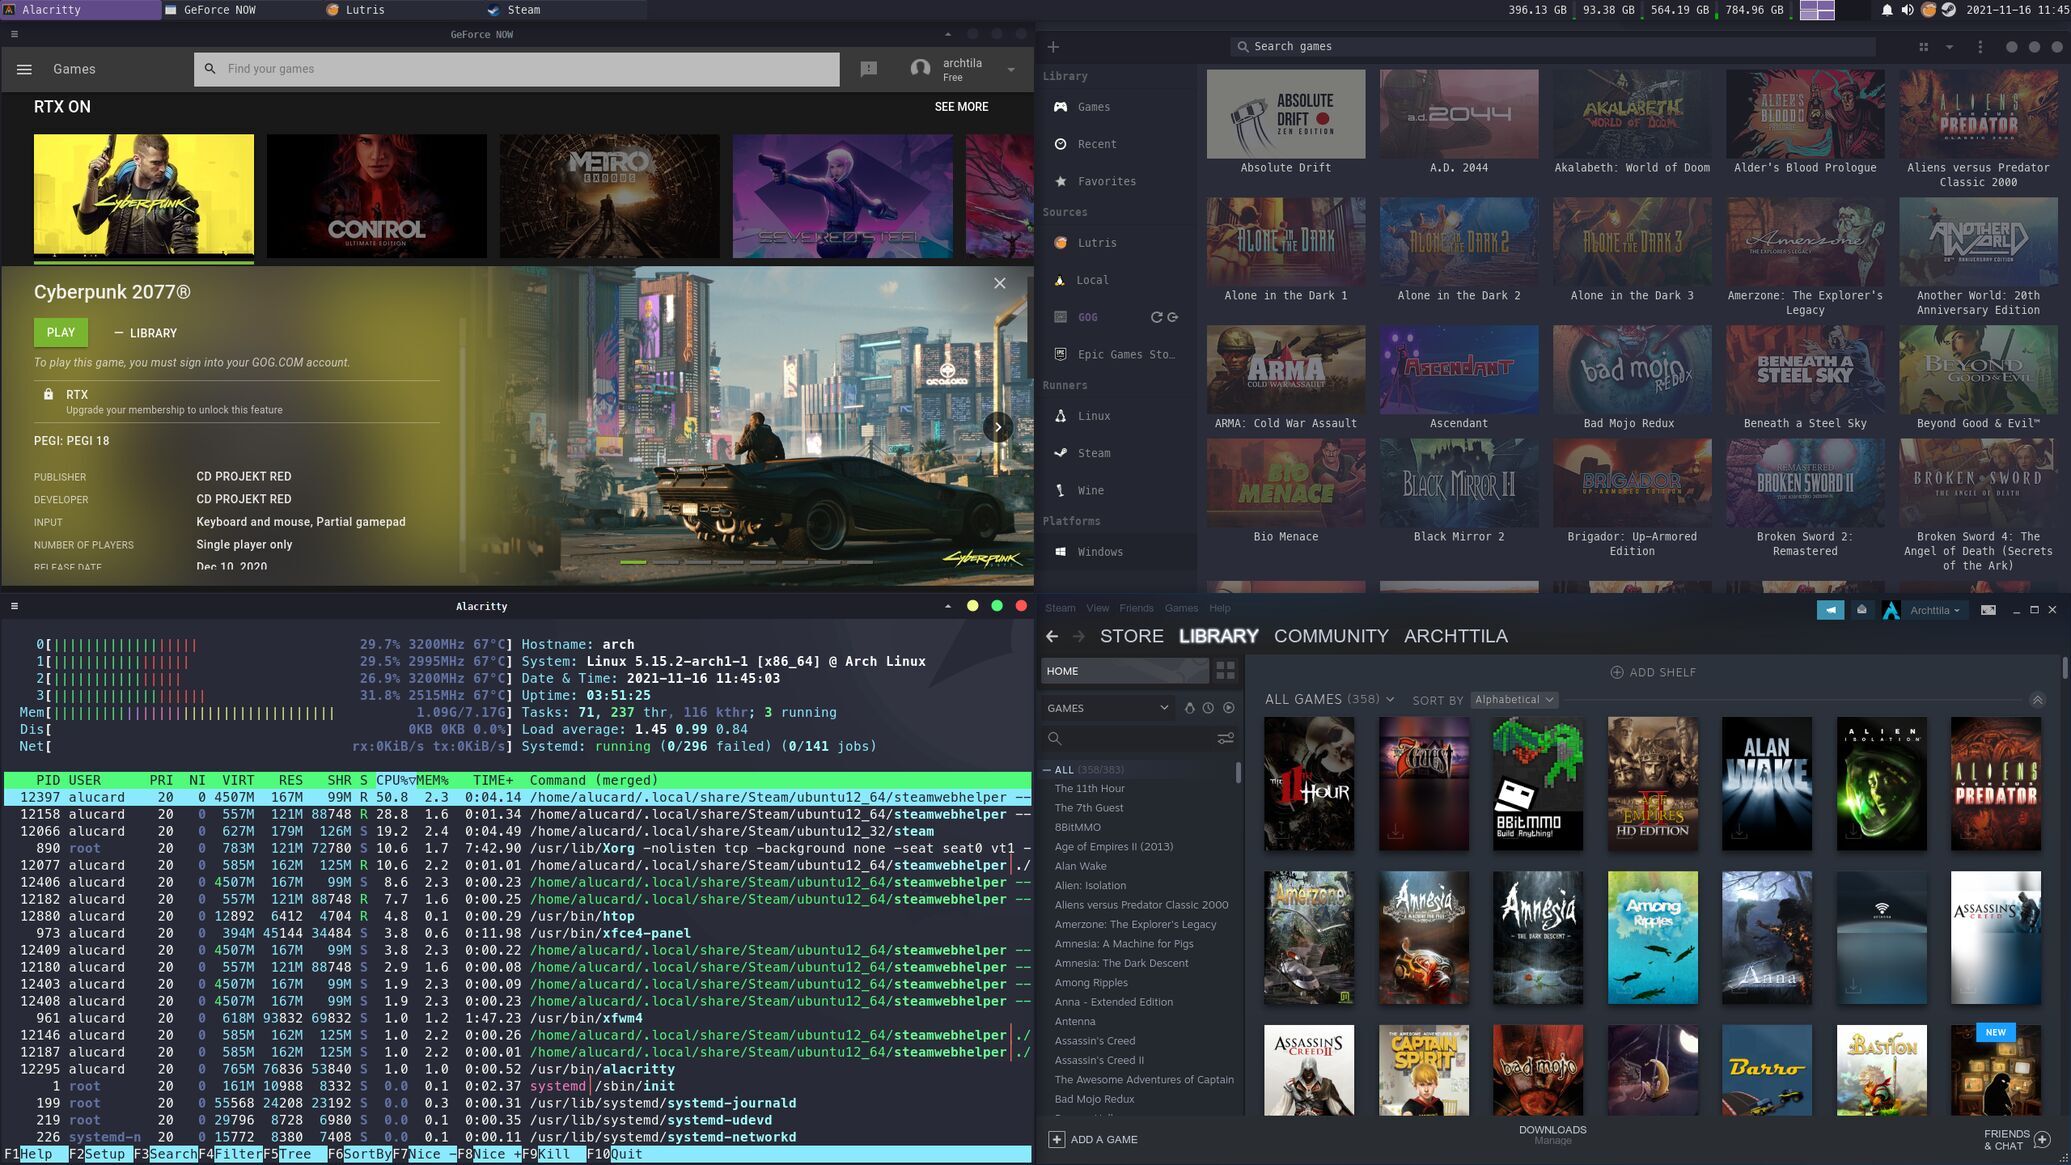
Task: Expand the GAMES filter dropdown in Steam
Action: pos(1108,708)
